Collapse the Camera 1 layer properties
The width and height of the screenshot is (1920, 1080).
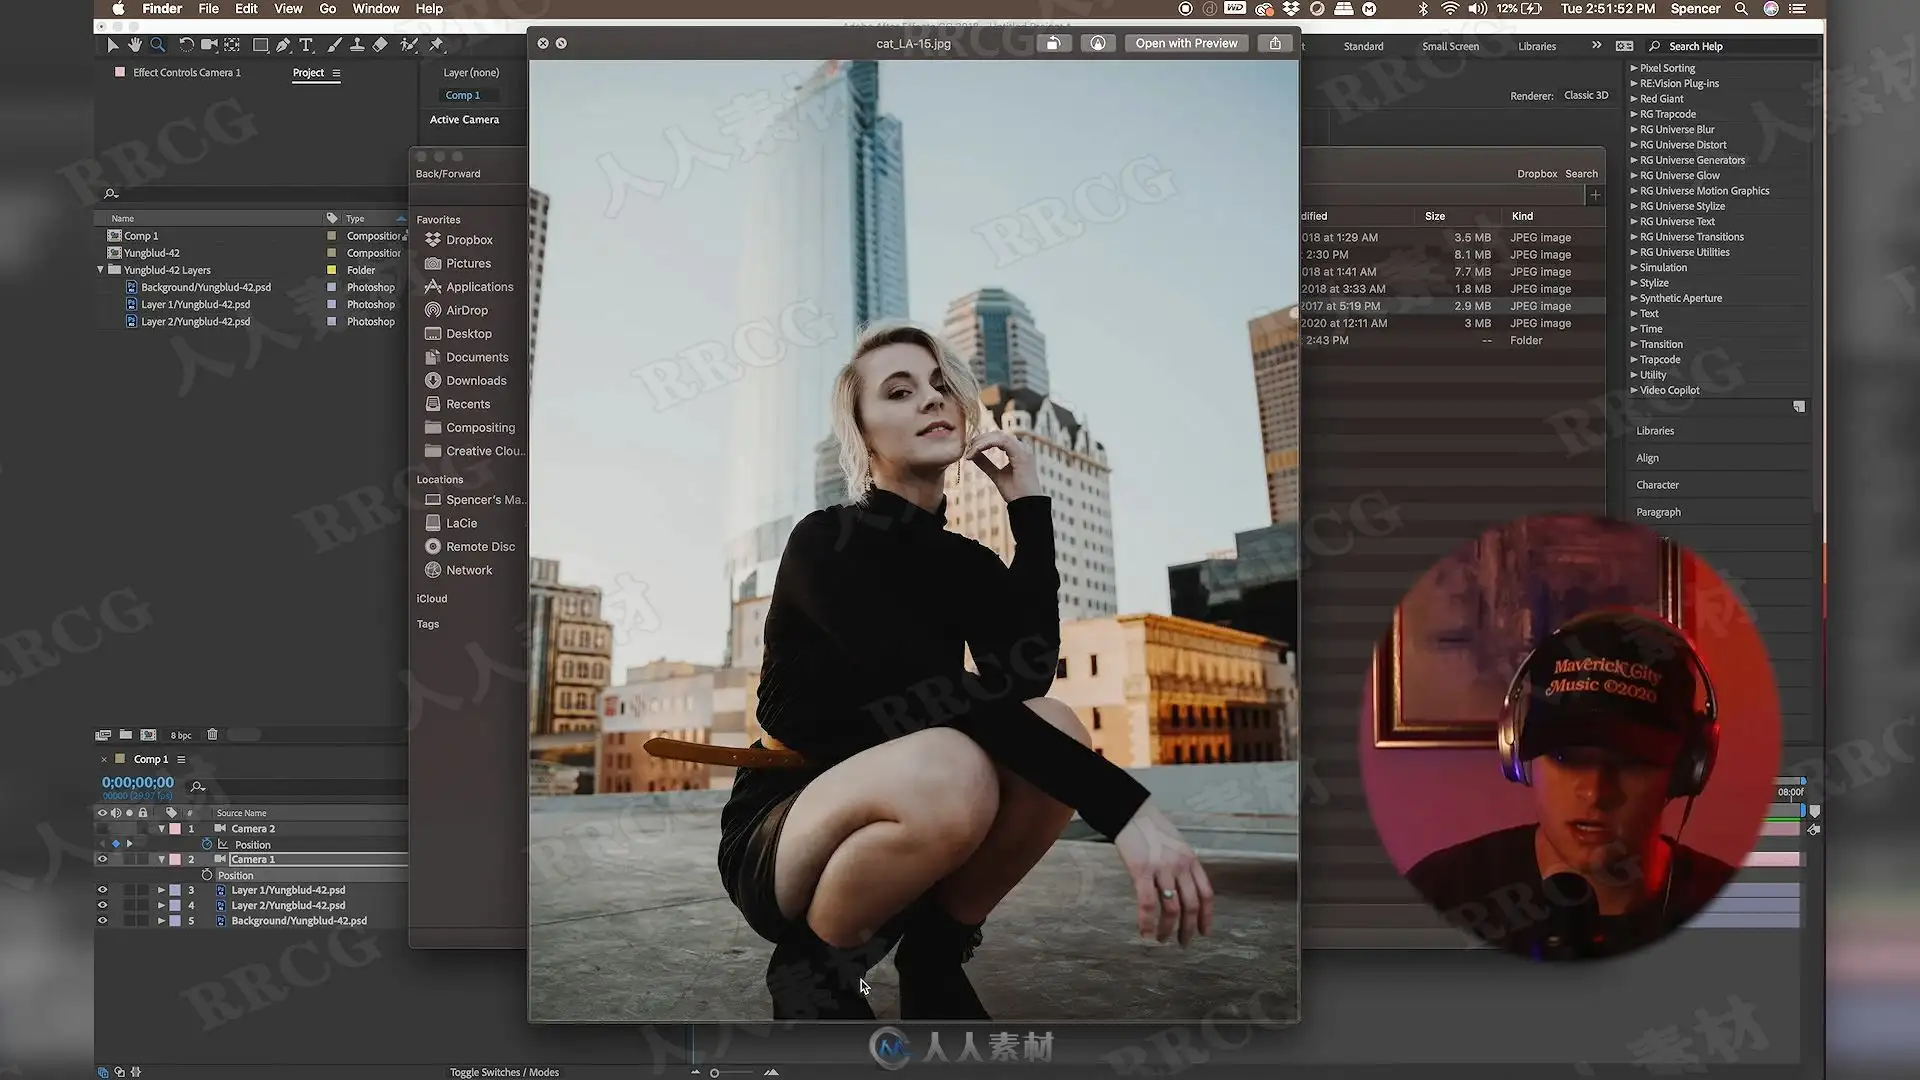161,859
